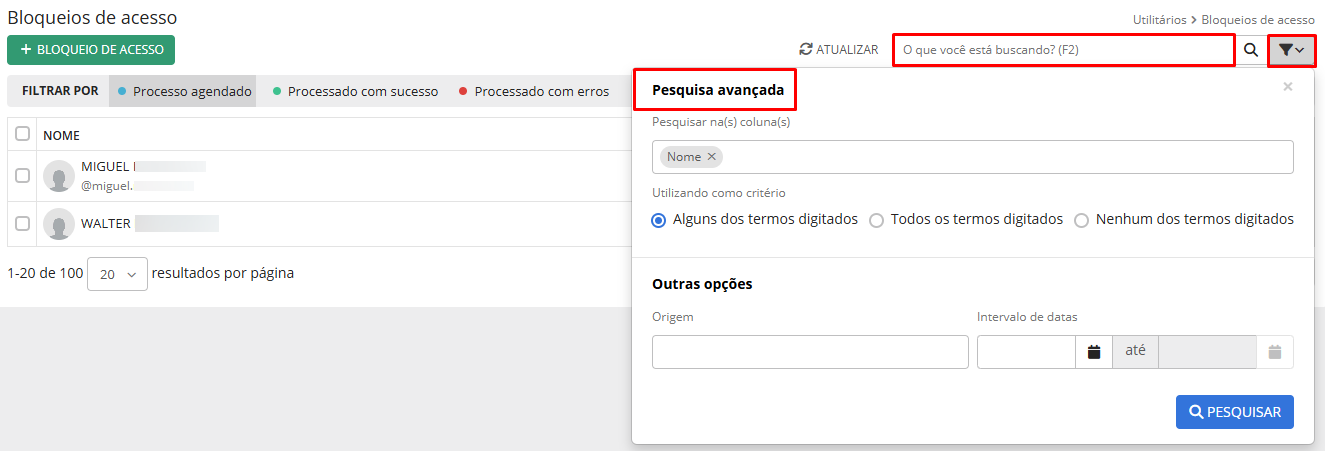
Task: Tick the select-all checkbox in header
Action: point(22,134)
